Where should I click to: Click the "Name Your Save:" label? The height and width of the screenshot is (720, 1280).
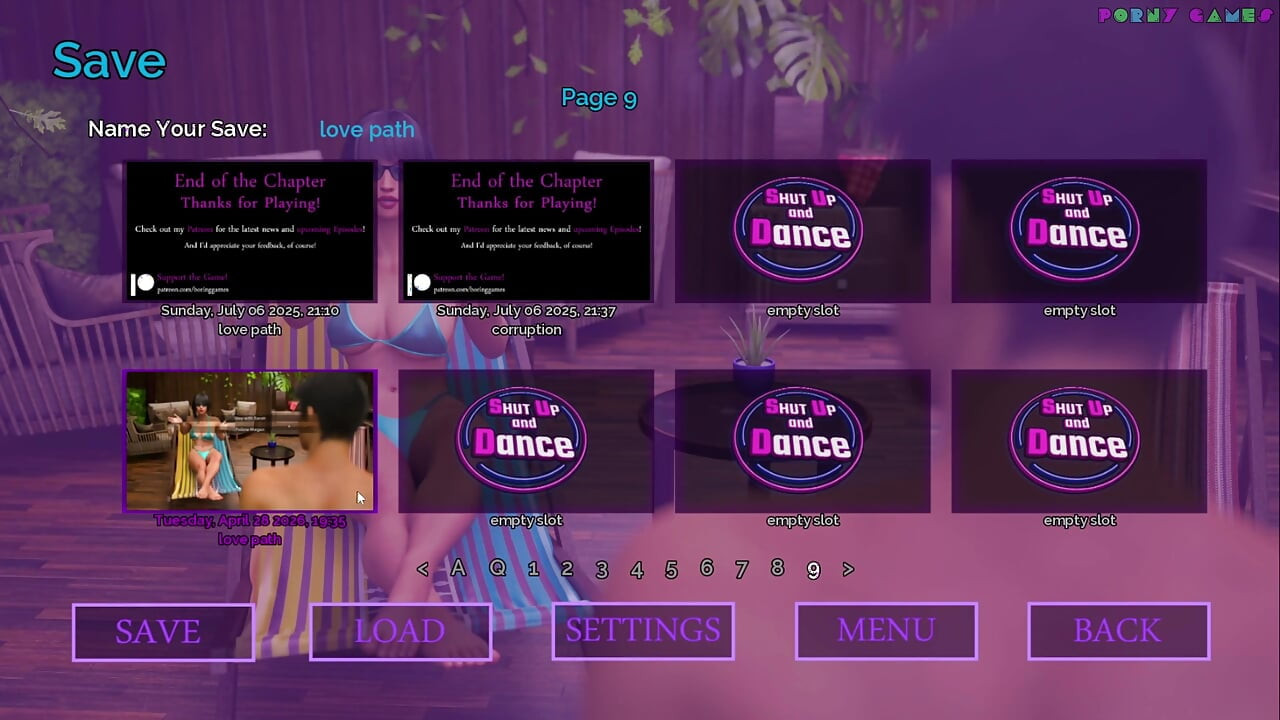point(178,129)
